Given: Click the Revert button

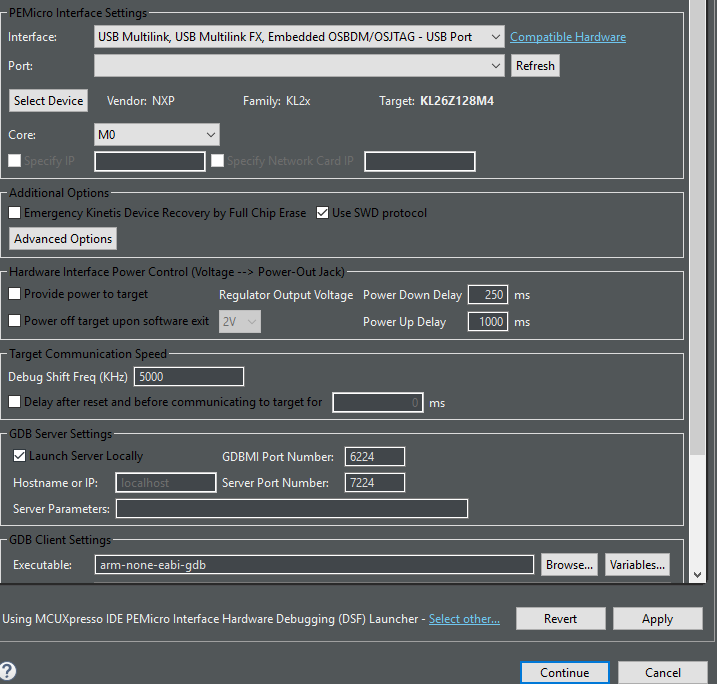Looking at the screenshot, I should click(561, 619).
